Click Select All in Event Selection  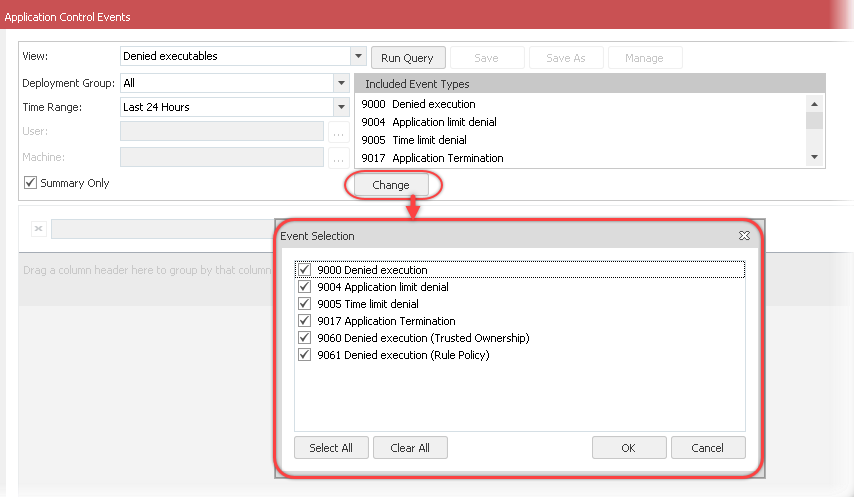[331, 448]
